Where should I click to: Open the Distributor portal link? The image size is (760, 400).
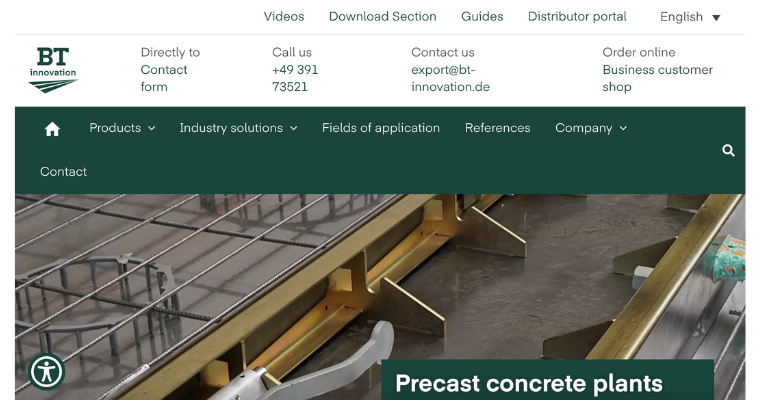(x=577, y=17)
